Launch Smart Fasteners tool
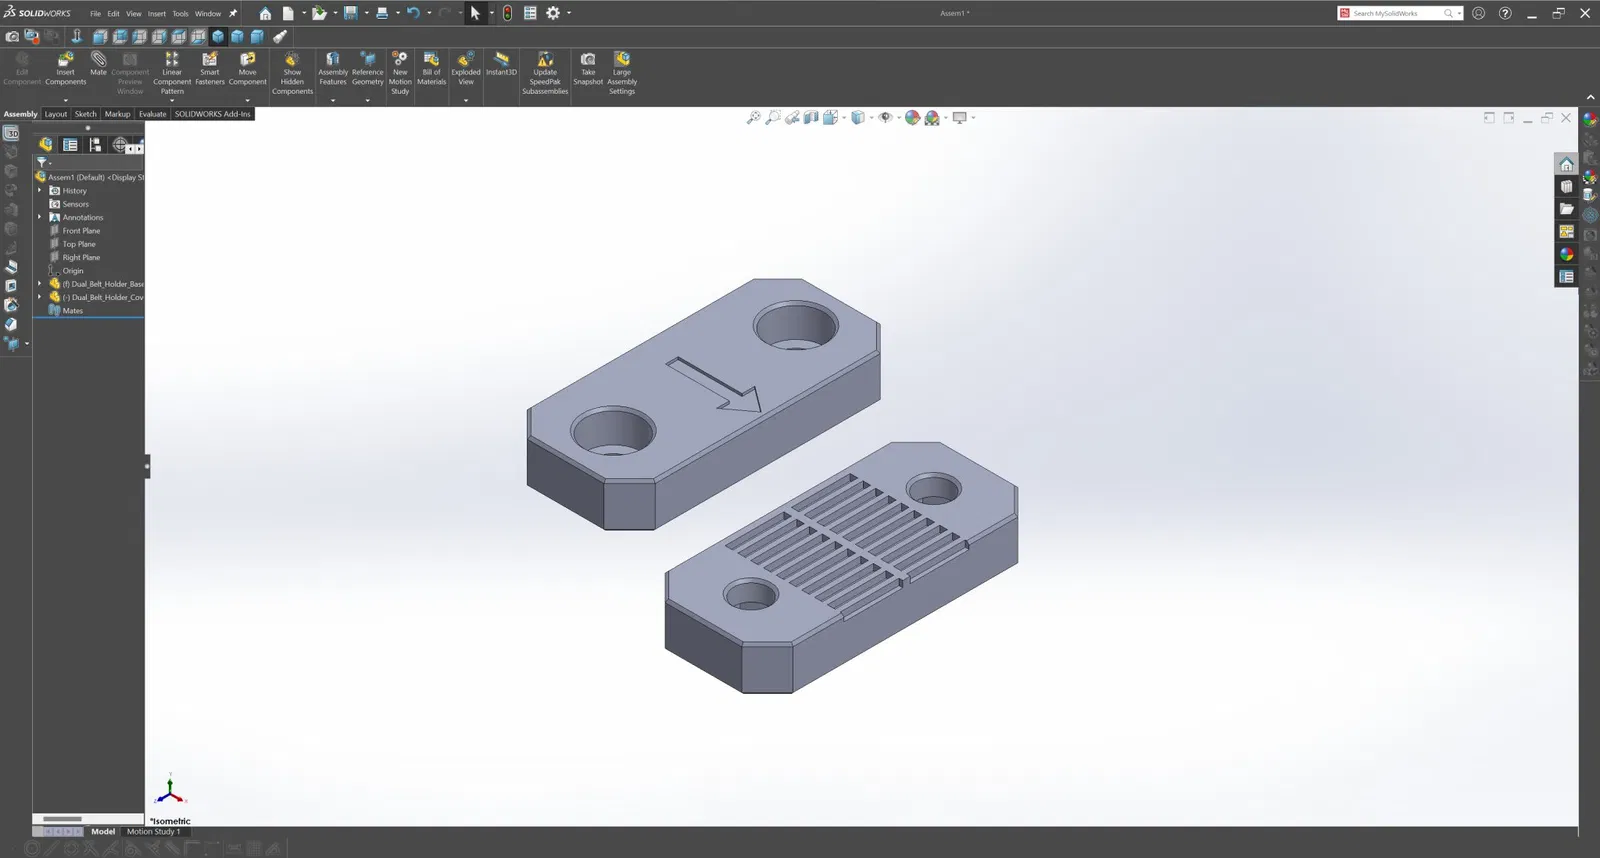The width and height of the screenshot is (1600, 858). (210, 68)
